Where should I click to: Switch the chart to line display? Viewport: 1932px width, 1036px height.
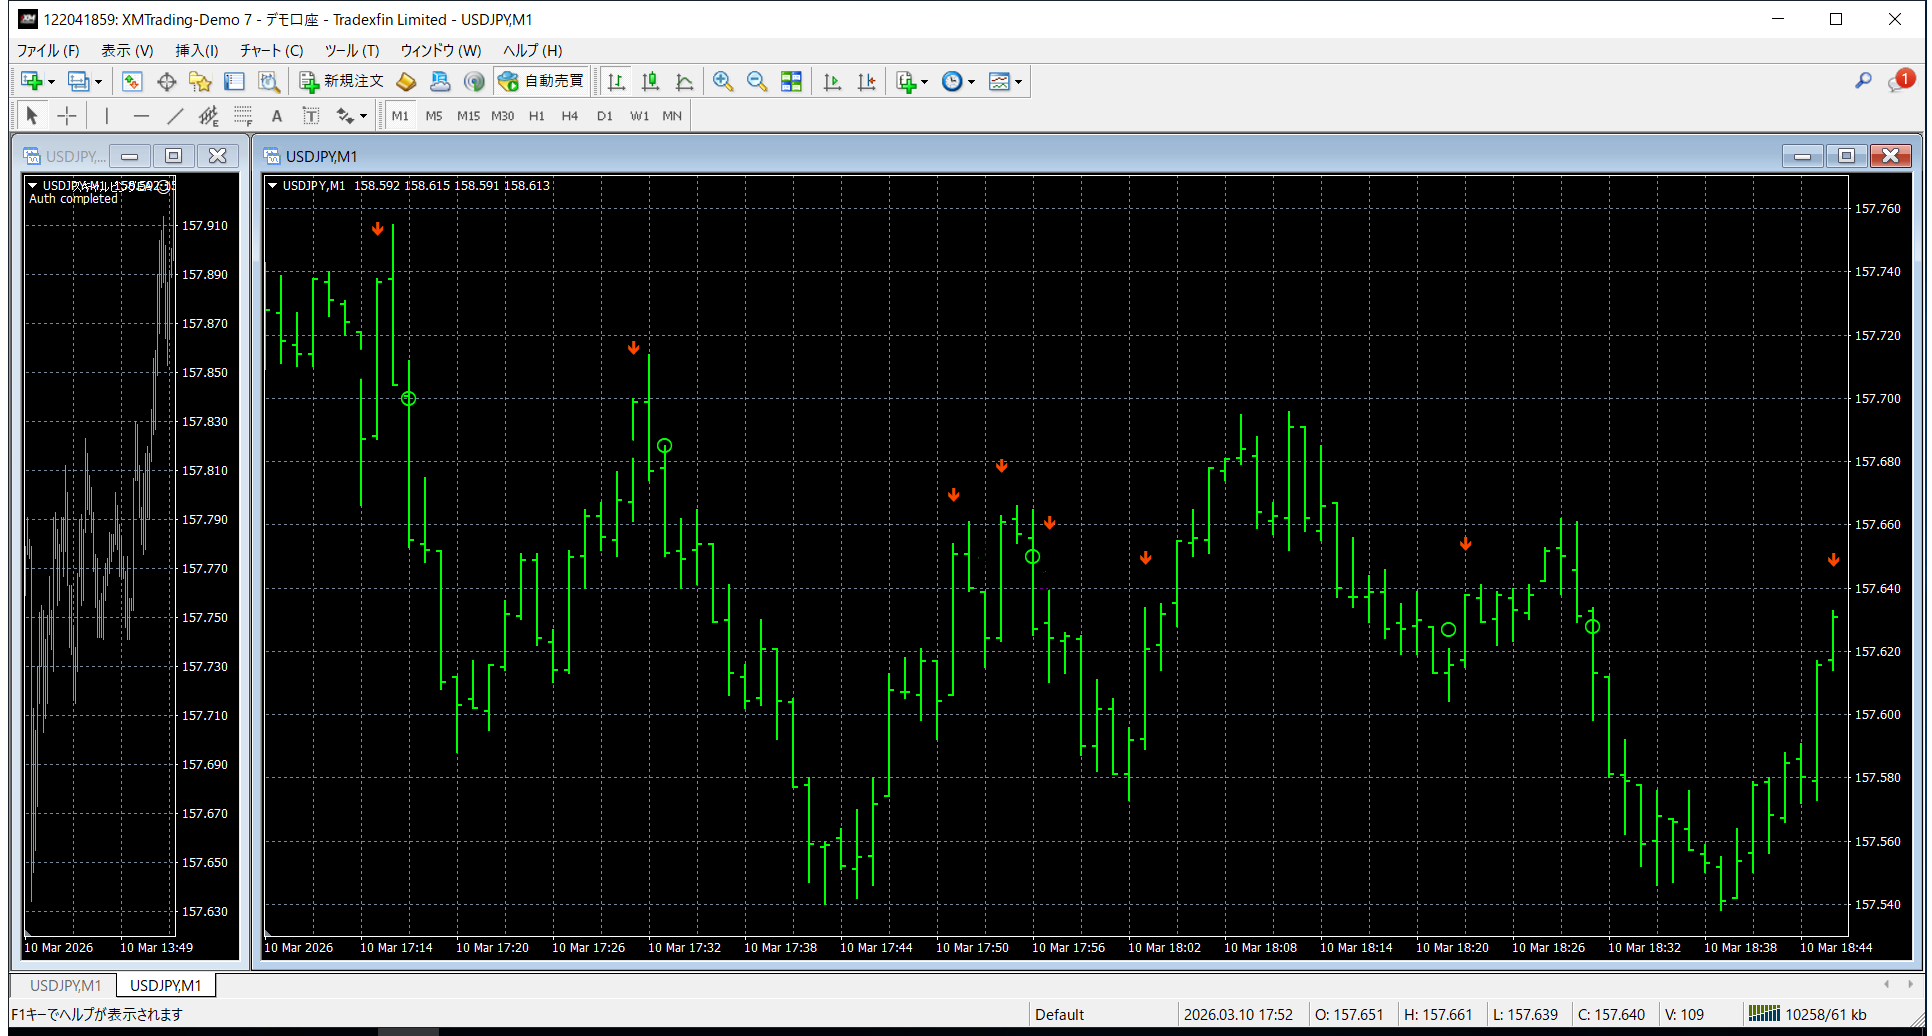(684, 81)
